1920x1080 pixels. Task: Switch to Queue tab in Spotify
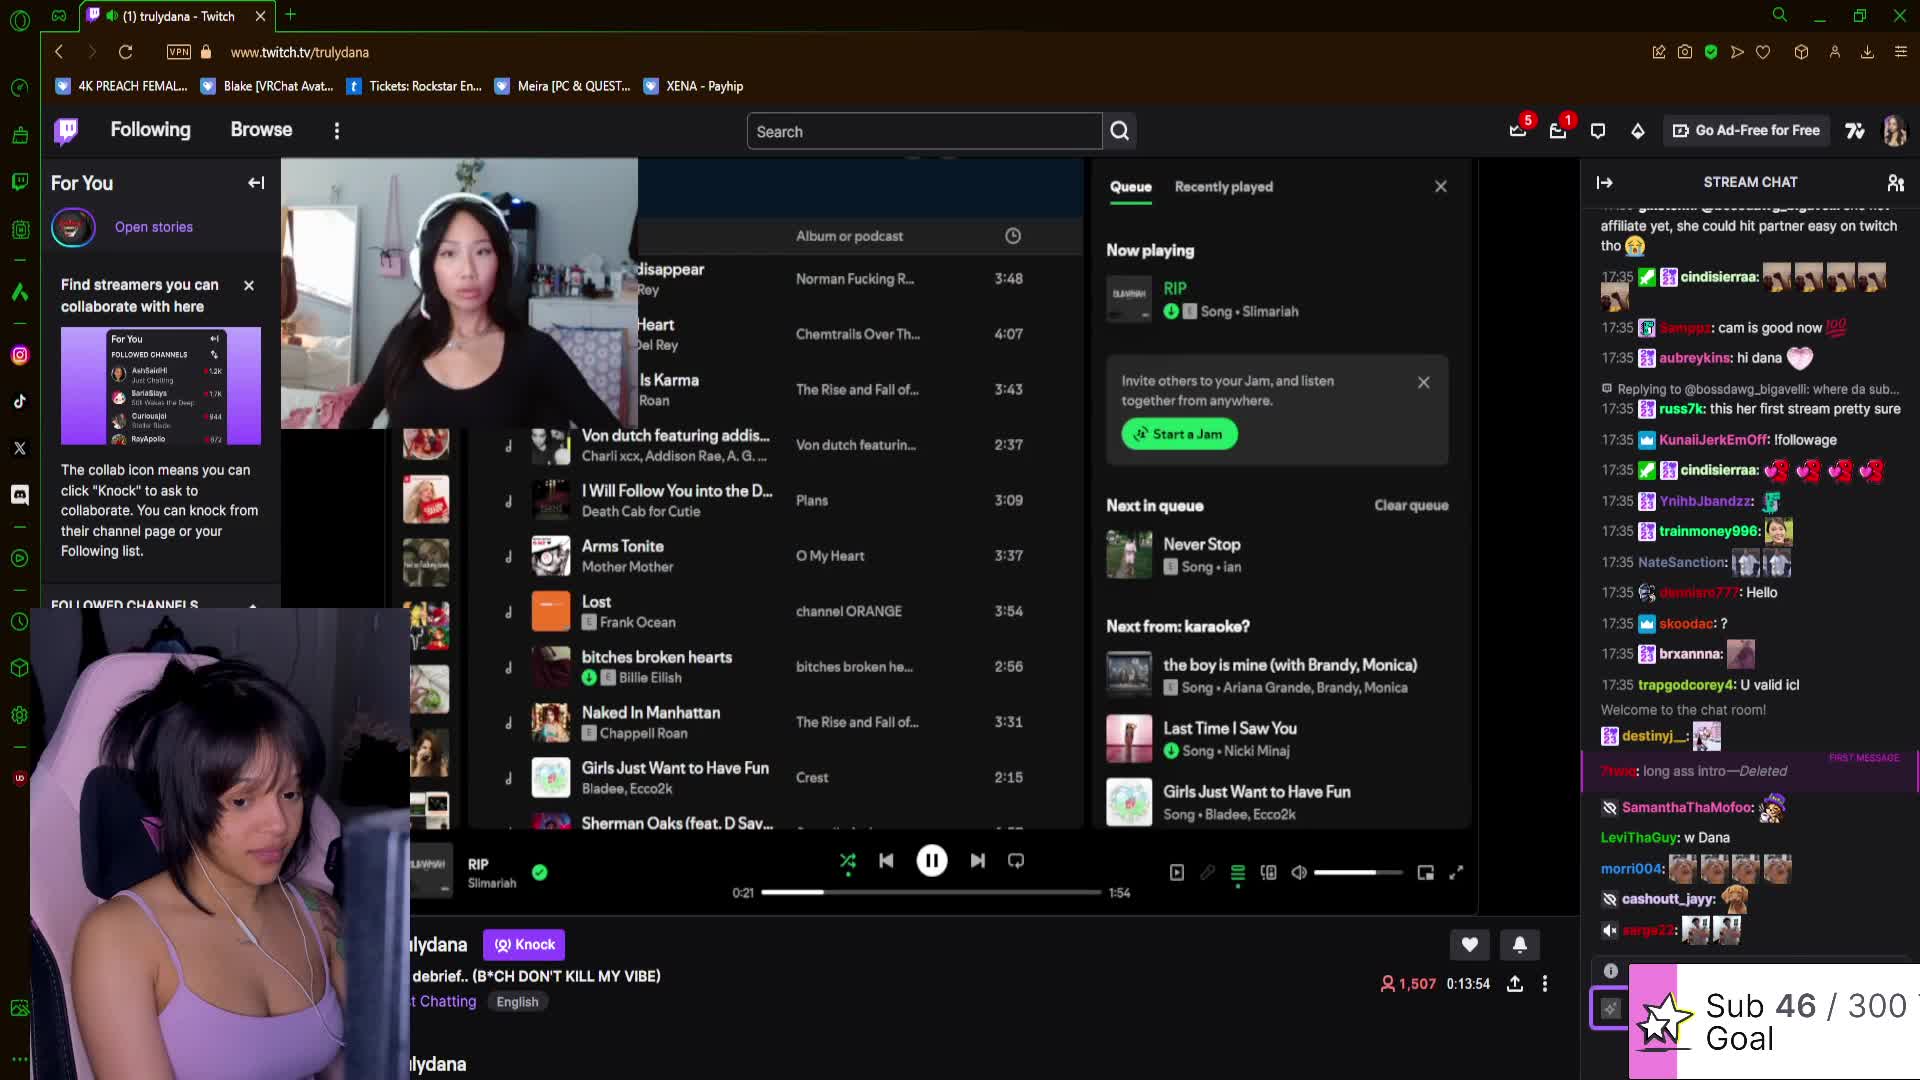(1130, 187)
